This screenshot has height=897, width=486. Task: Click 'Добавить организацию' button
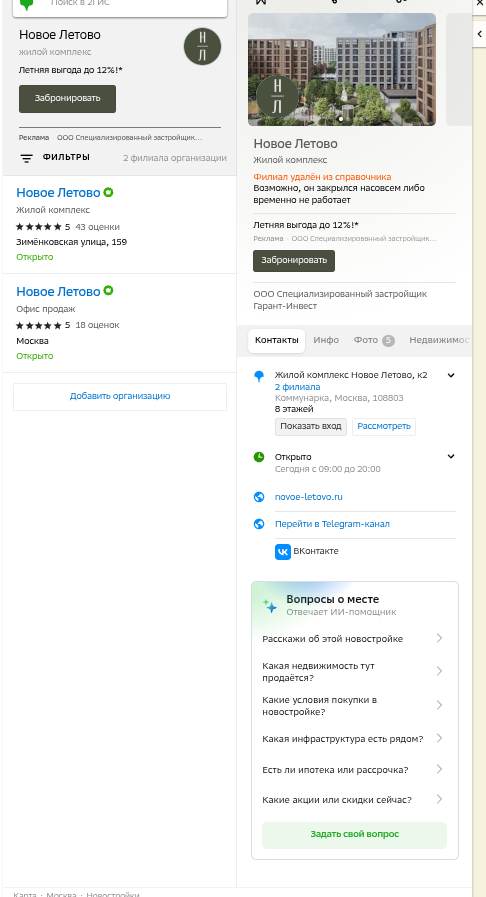[x=120, y=396]
